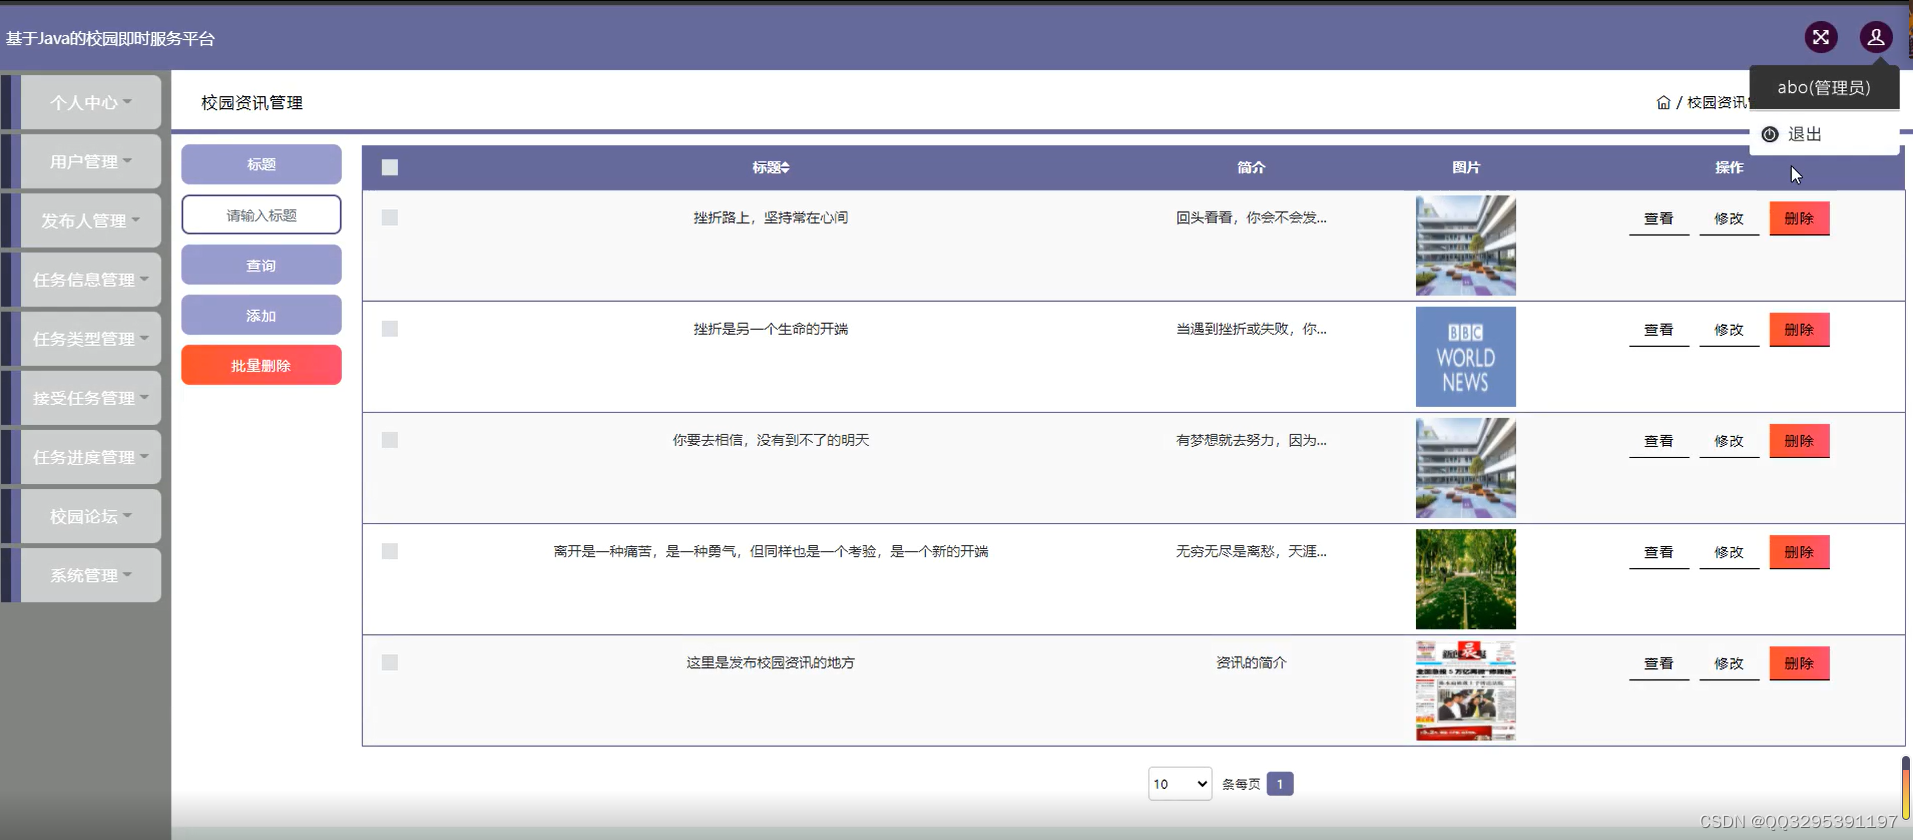Image resolution: width=1913 pixels, height=840 pixels.
Task: Open the page size dropdown showing 10
Action: [1180, 784]
